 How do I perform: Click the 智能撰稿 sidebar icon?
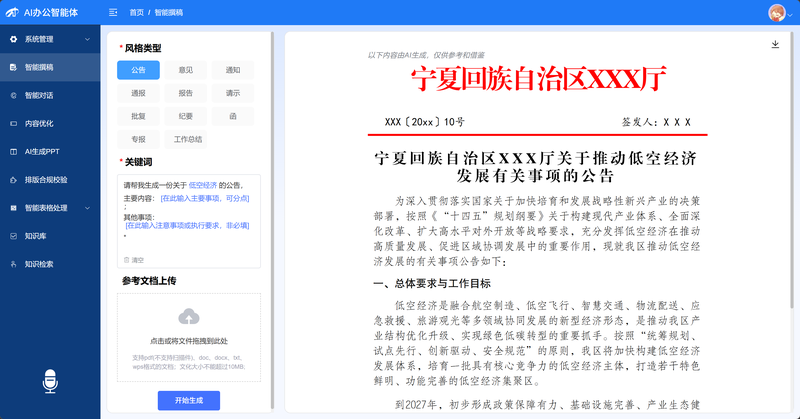pos(13,67)
